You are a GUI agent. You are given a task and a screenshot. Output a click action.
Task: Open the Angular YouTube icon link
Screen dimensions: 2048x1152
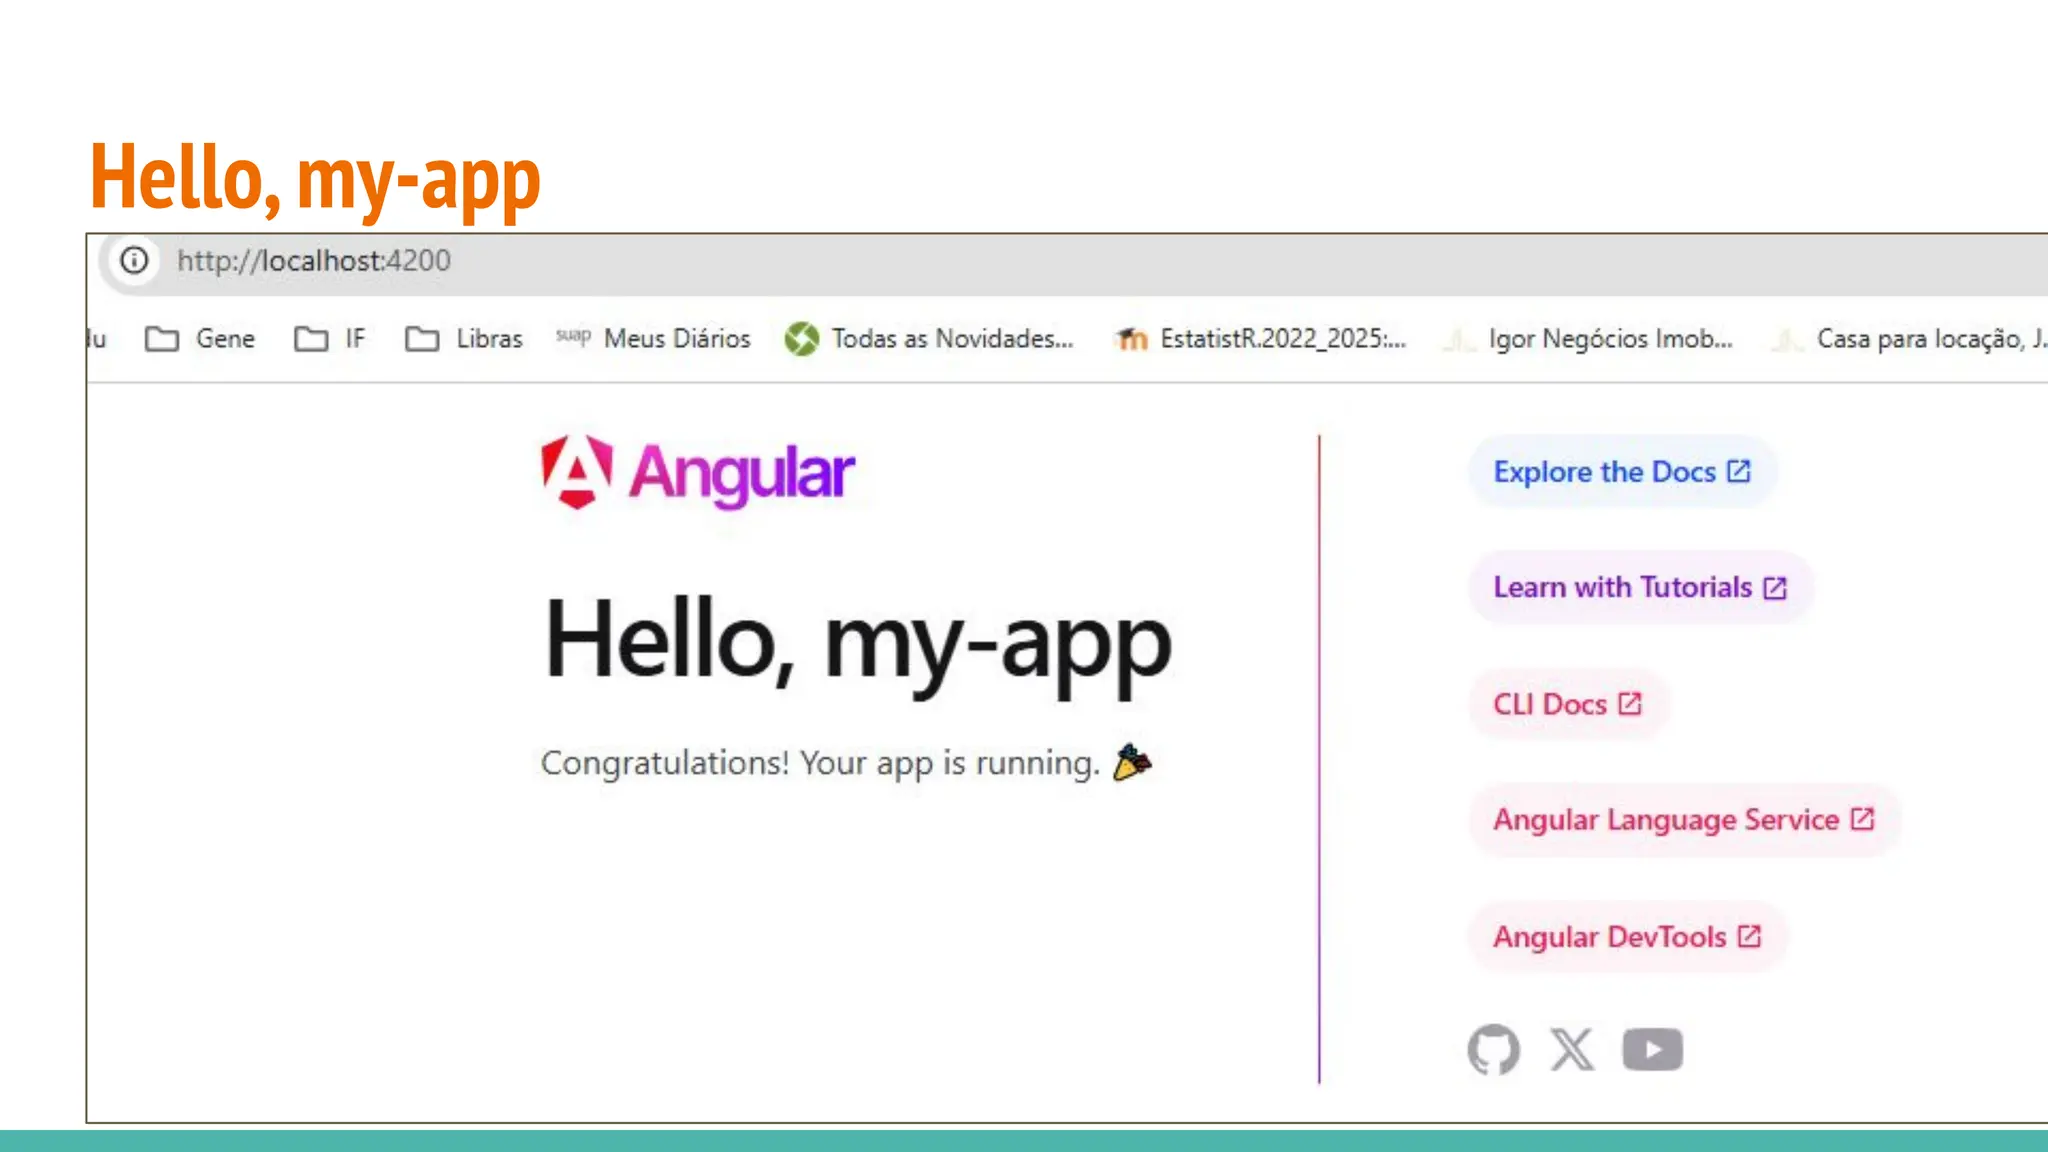click(x=1652, y=1050)
